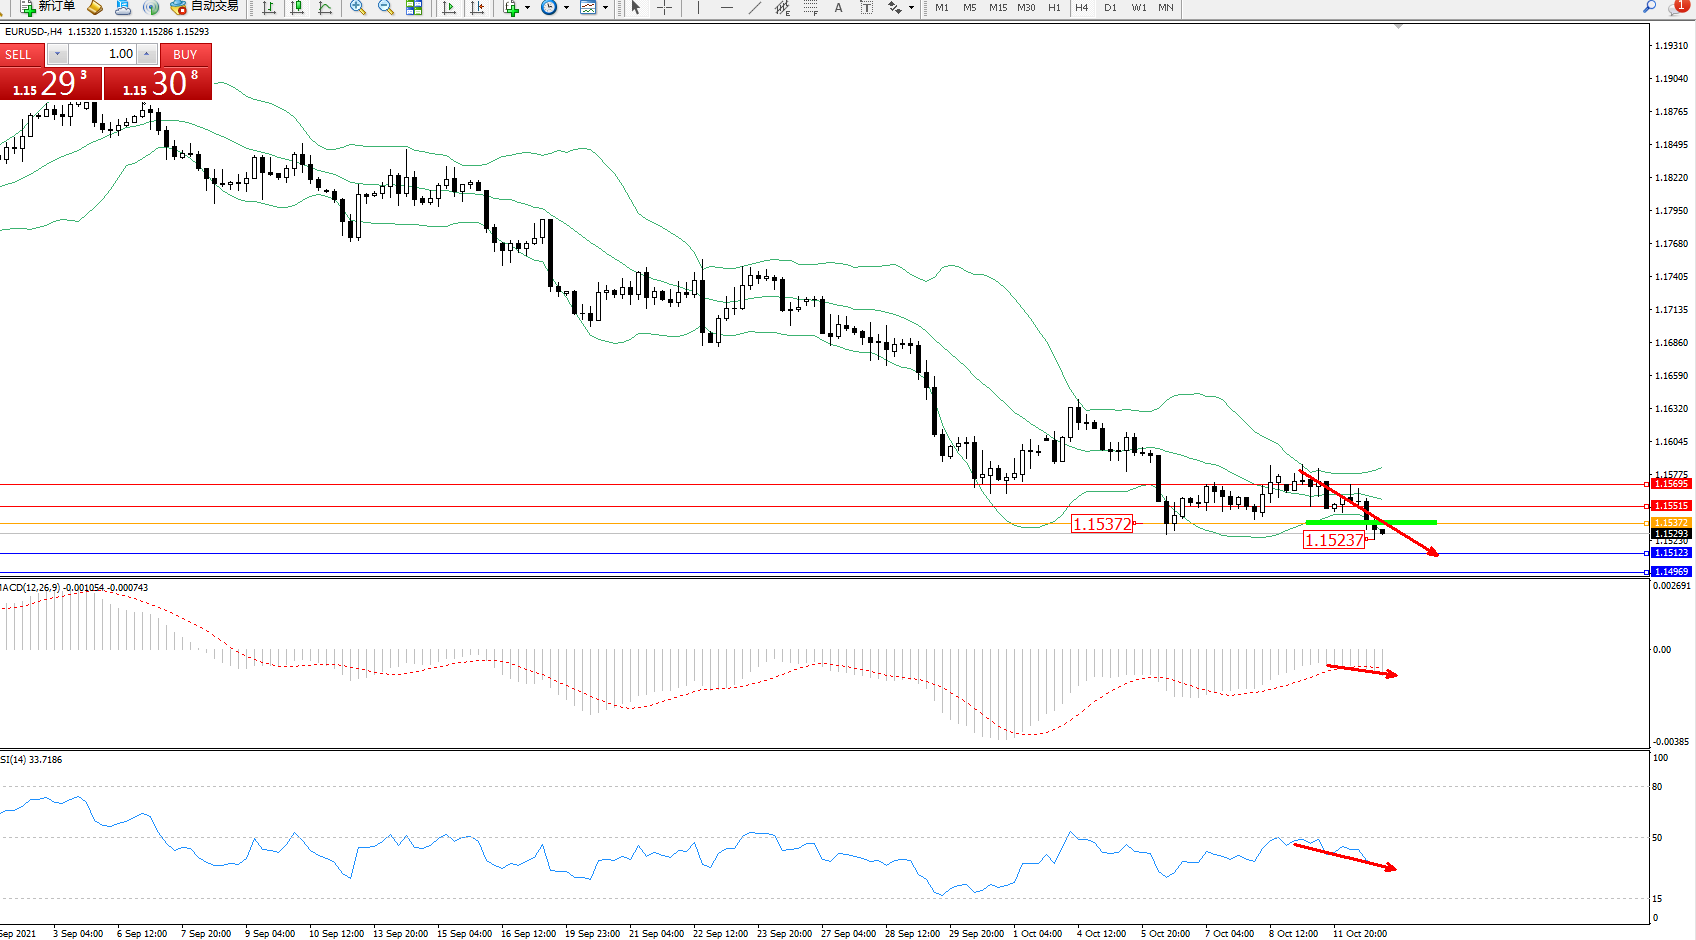Select the crosshair tool
Image resolution: width=1696 pixels, height=940 pixels.
click(x=664, y=8)
